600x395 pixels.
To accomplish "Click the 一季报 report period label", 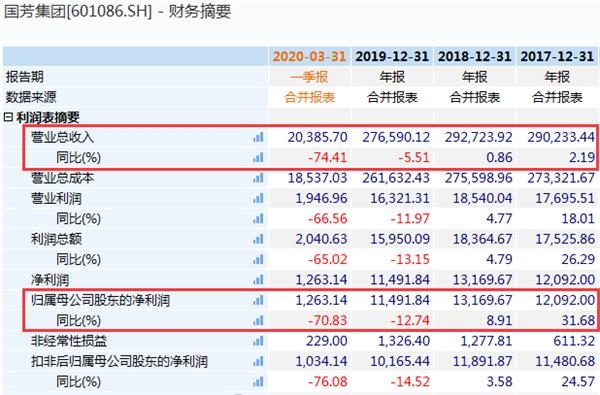I will [309, 77].
